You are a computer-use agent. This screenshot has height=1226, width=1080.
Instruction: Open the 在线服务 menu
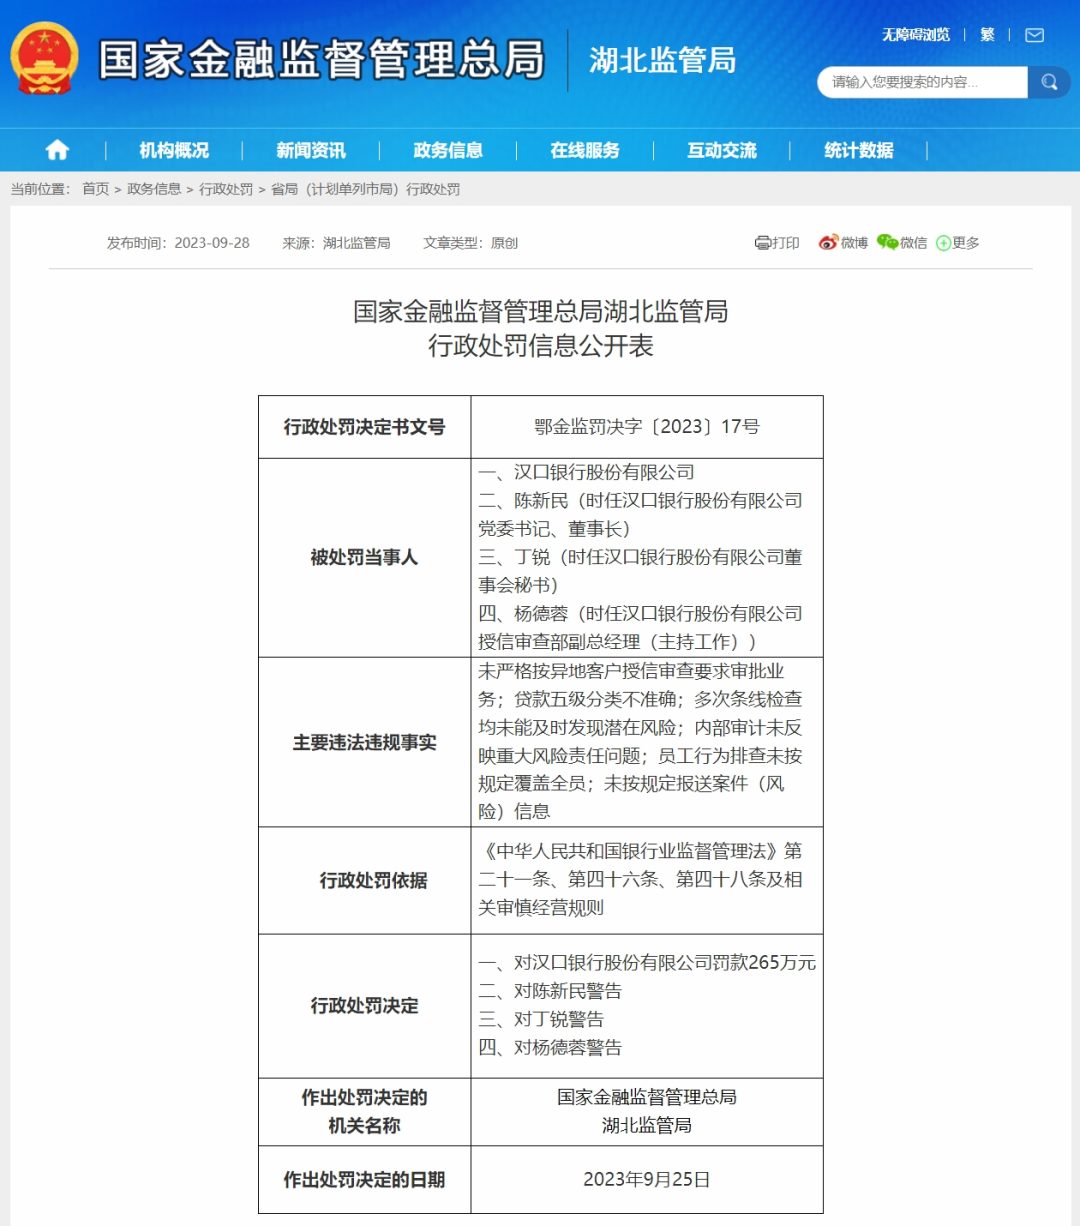click(585, 150)
